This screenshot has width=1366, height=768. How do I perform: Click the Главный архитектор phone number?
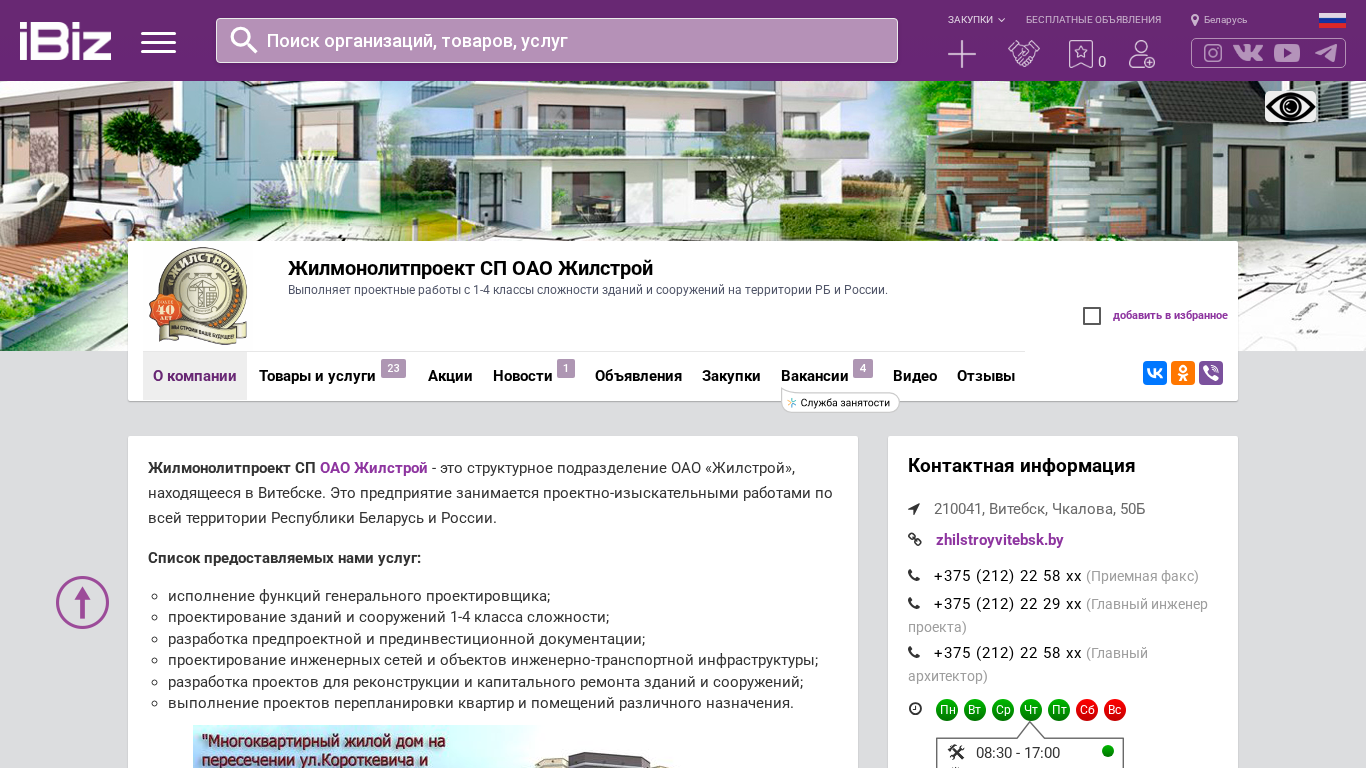pos(1007,653)
